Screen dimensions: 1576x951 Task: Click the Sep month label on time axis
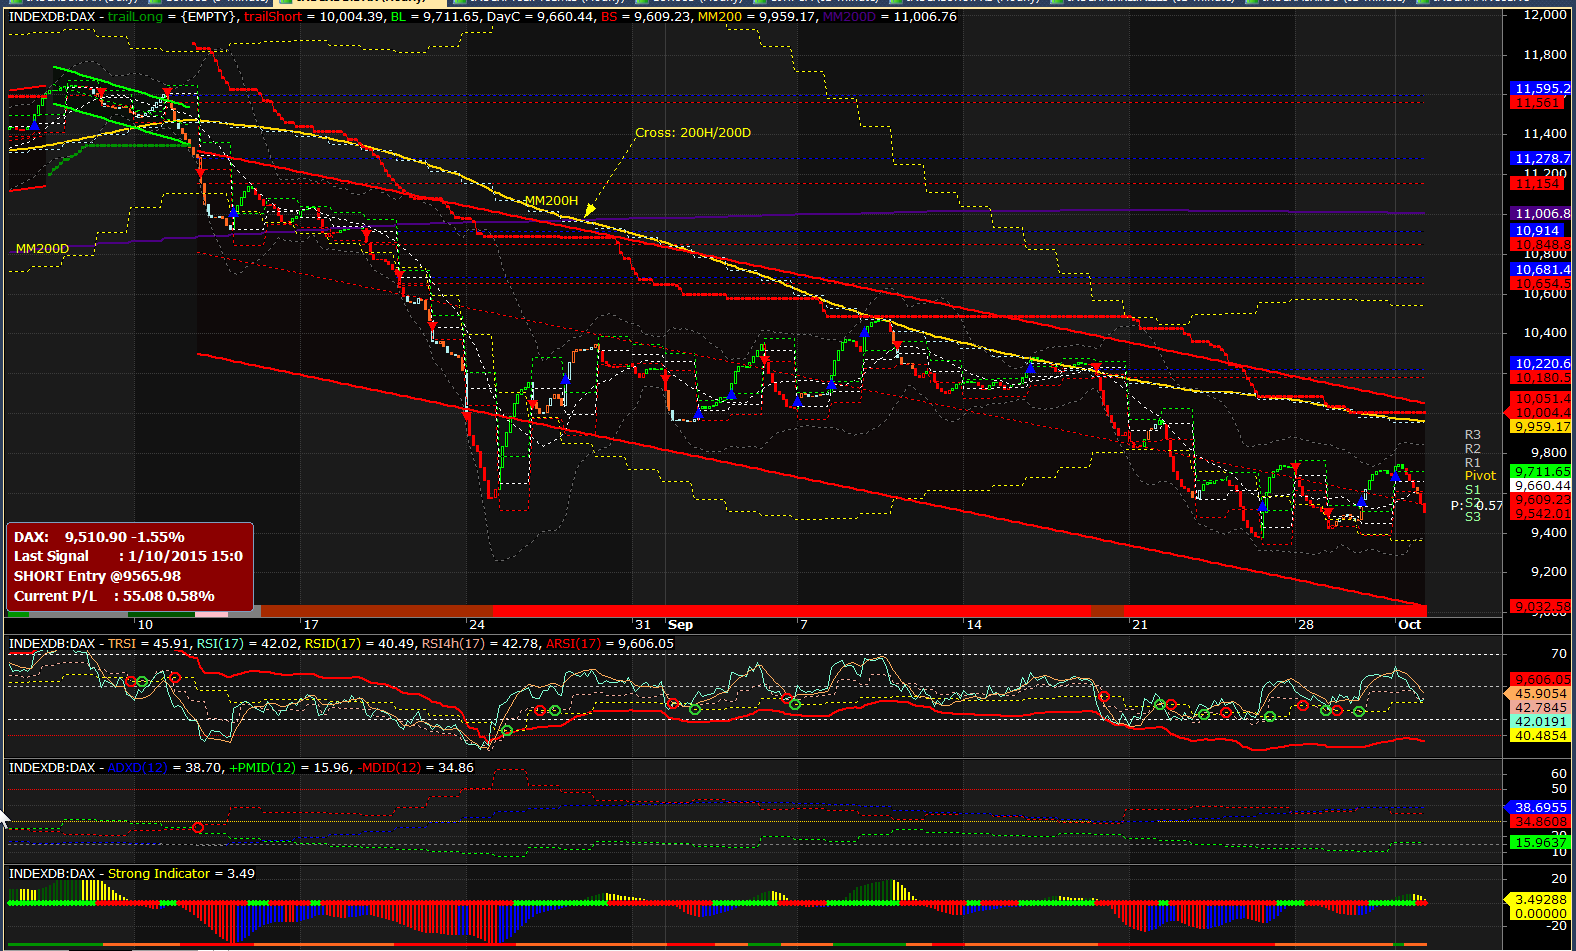(x=681, y=624)
